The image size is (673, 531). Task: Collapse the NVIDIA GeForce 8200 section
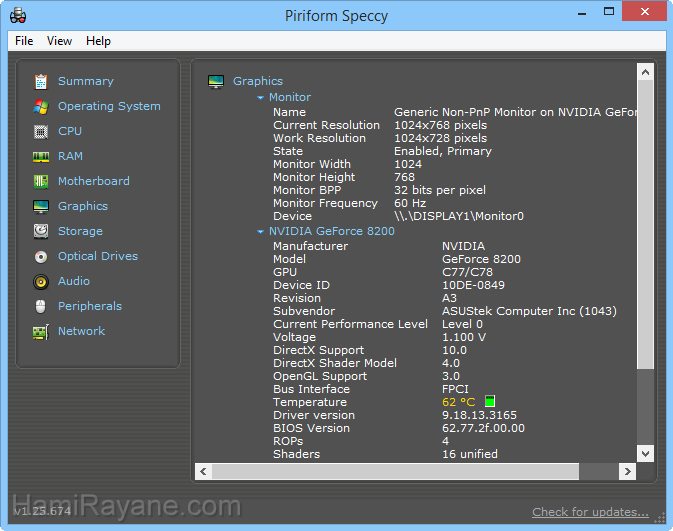point(260,232)
